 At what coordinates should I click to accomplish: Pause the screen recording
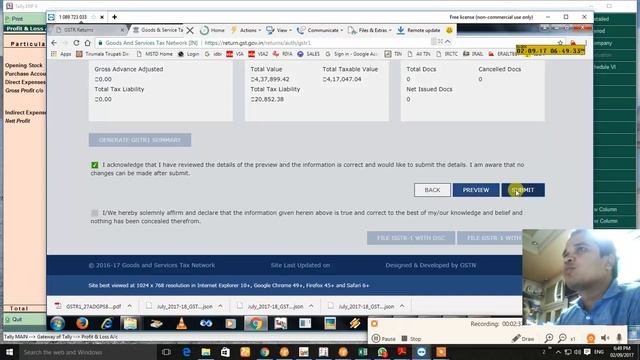(x=384, y=339)
